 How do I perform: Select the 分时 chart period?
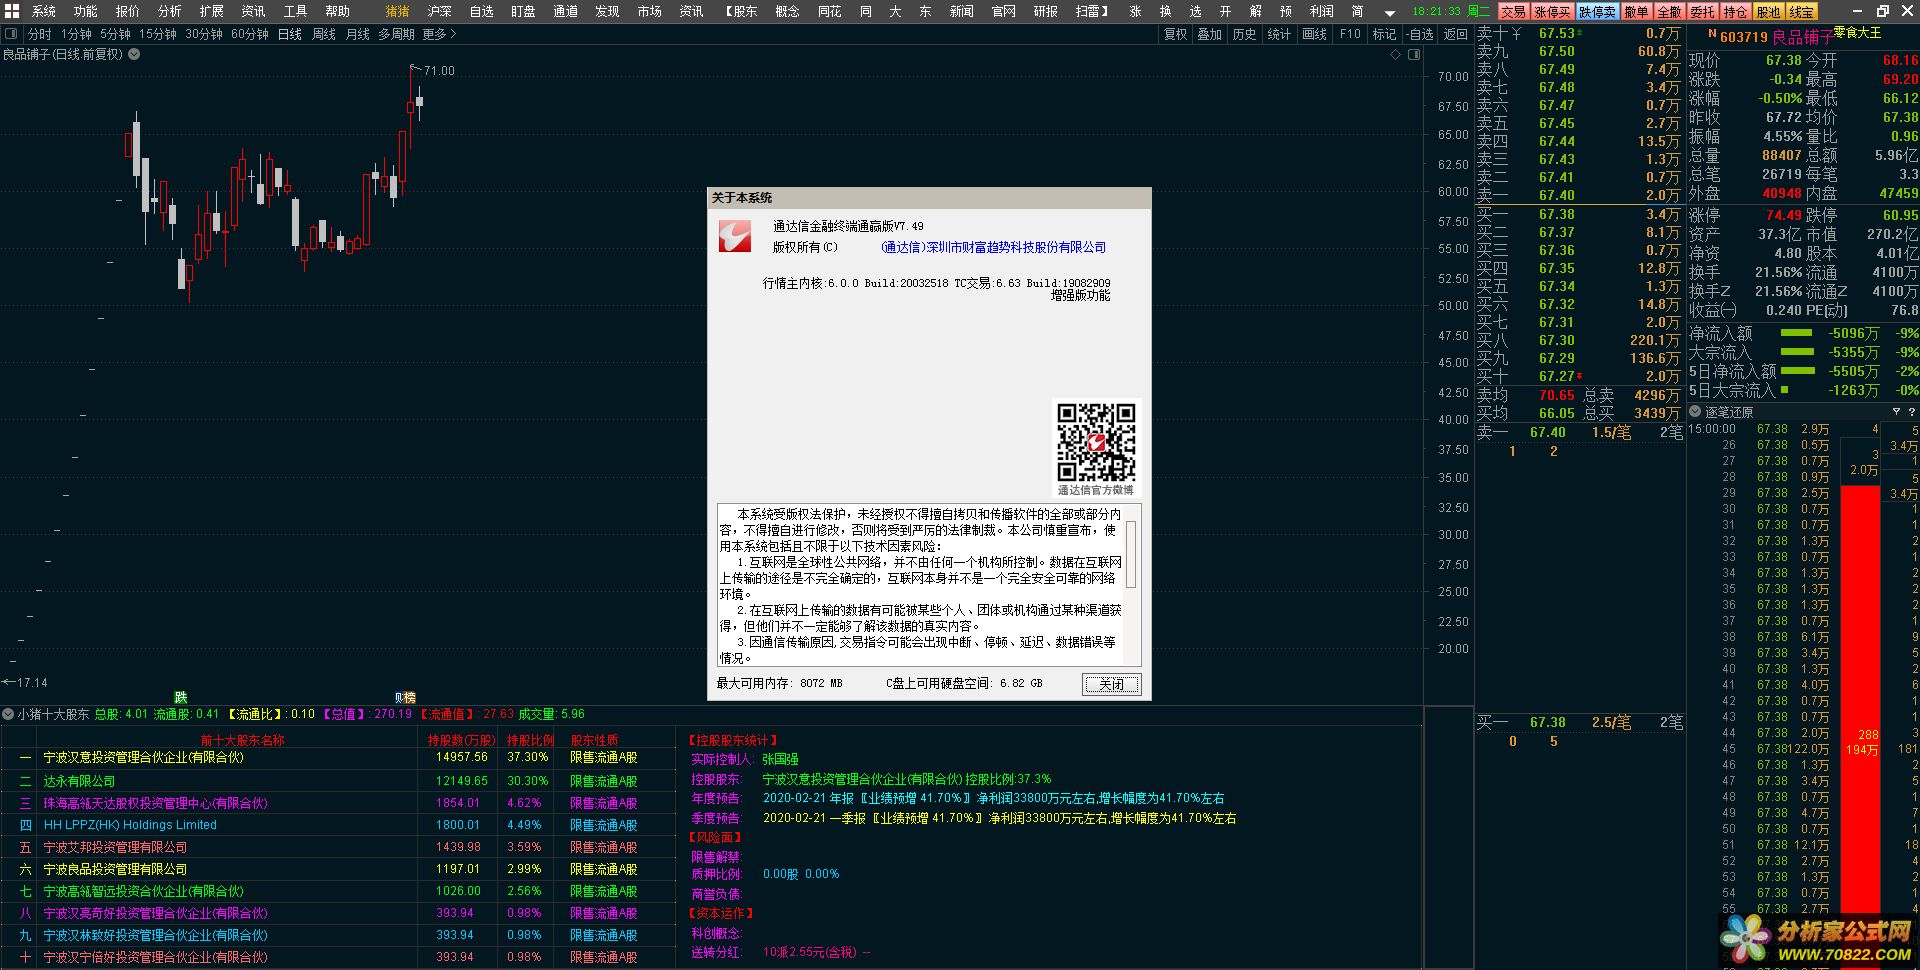pyautogui.click(x=40, y=34)
